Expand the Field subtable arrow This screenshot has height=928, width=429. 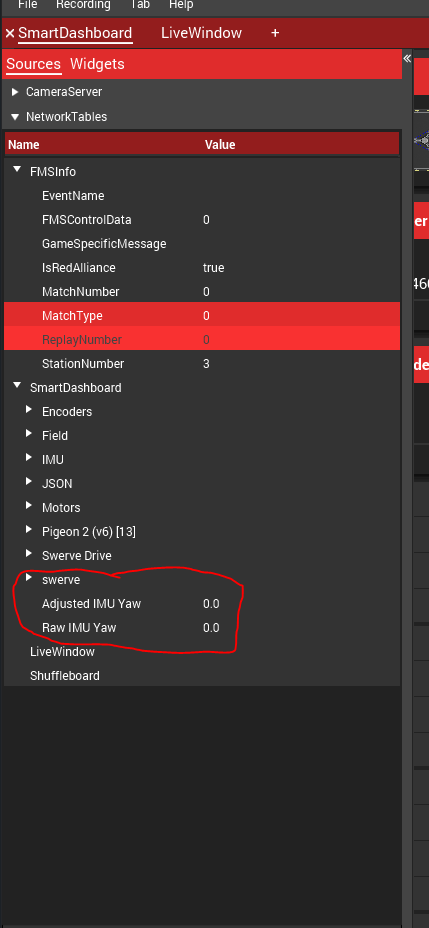point(28,434)
